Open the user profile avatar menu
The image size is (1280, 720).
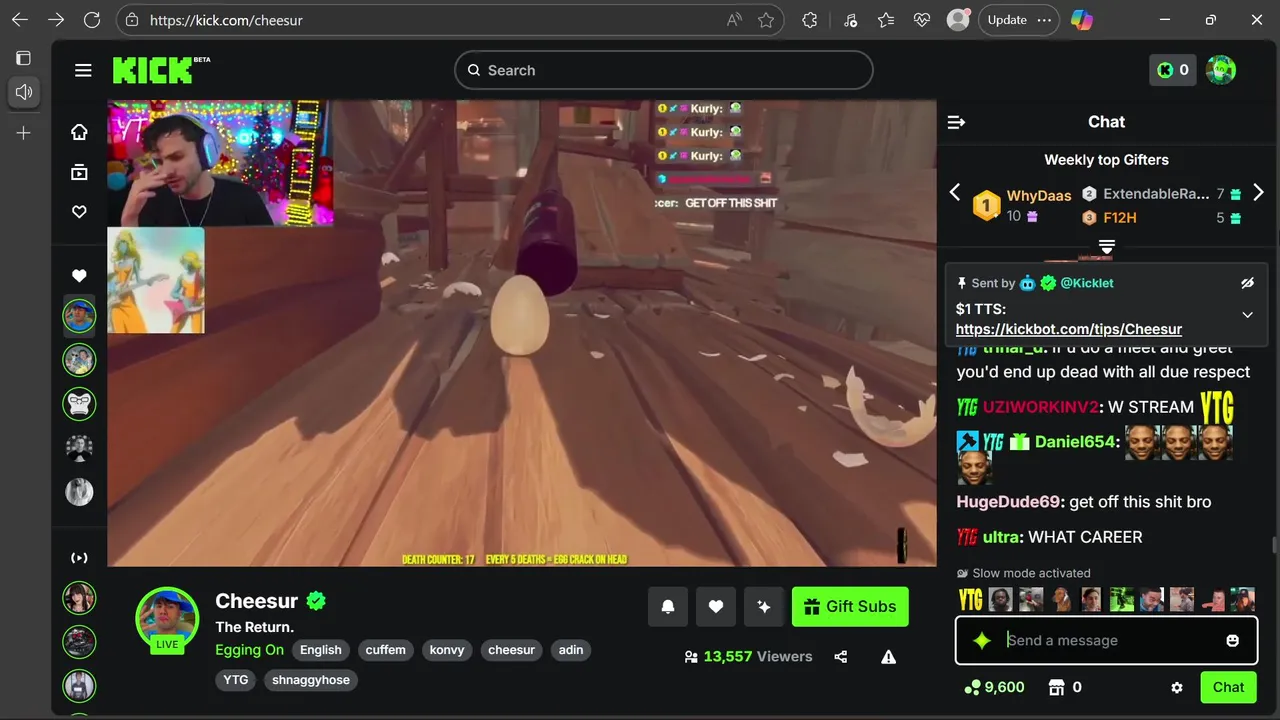click(x=1221, y=70)
